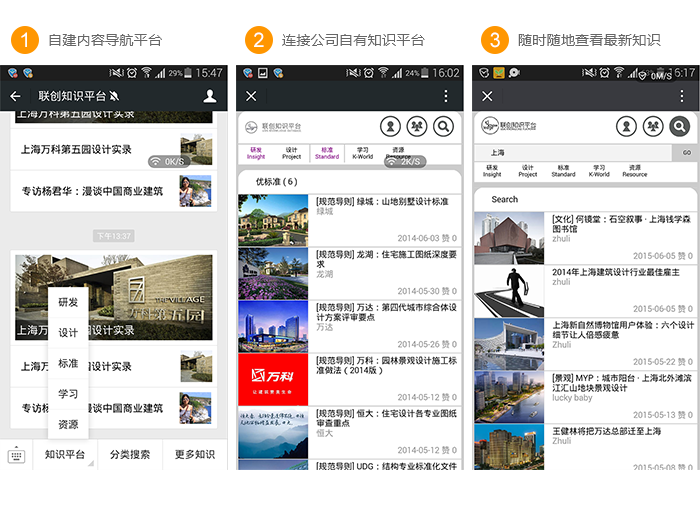
Task: Switch to 研发 Insight tab in third phone
Action: pos(492,171)
